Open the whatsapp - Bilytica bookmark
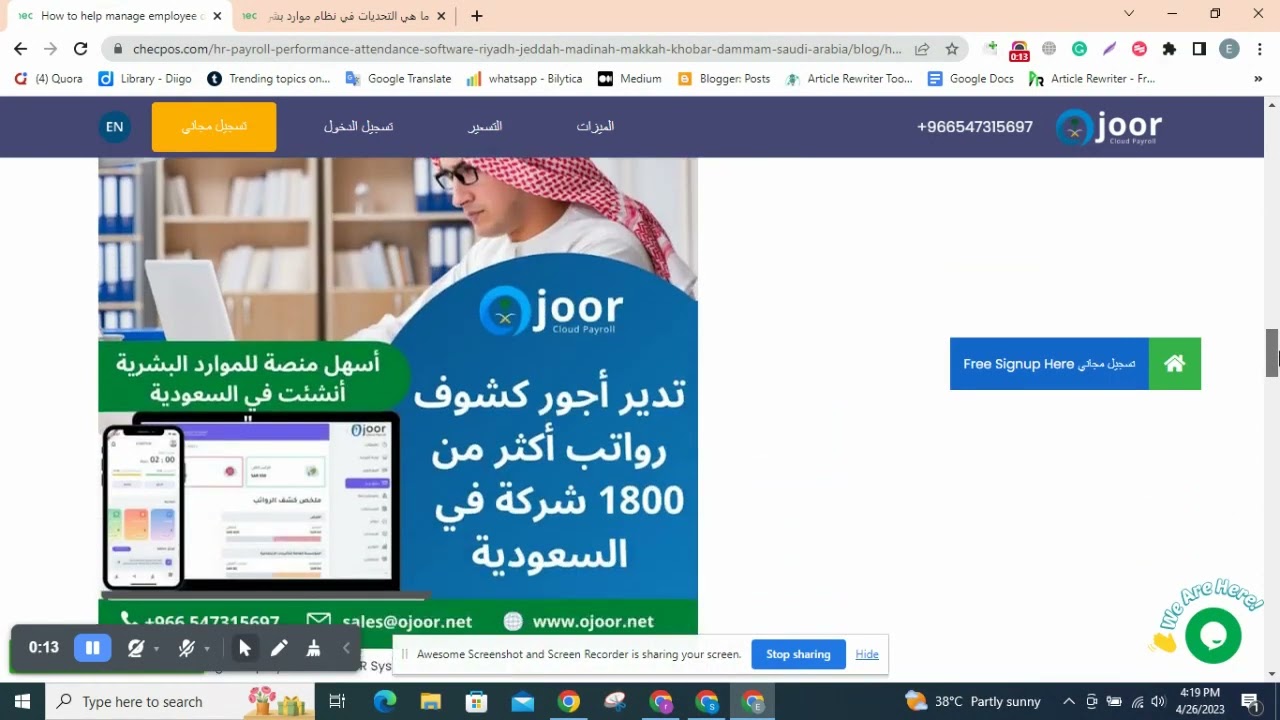This screenshot has height=720, width=1280. point(524,78)
